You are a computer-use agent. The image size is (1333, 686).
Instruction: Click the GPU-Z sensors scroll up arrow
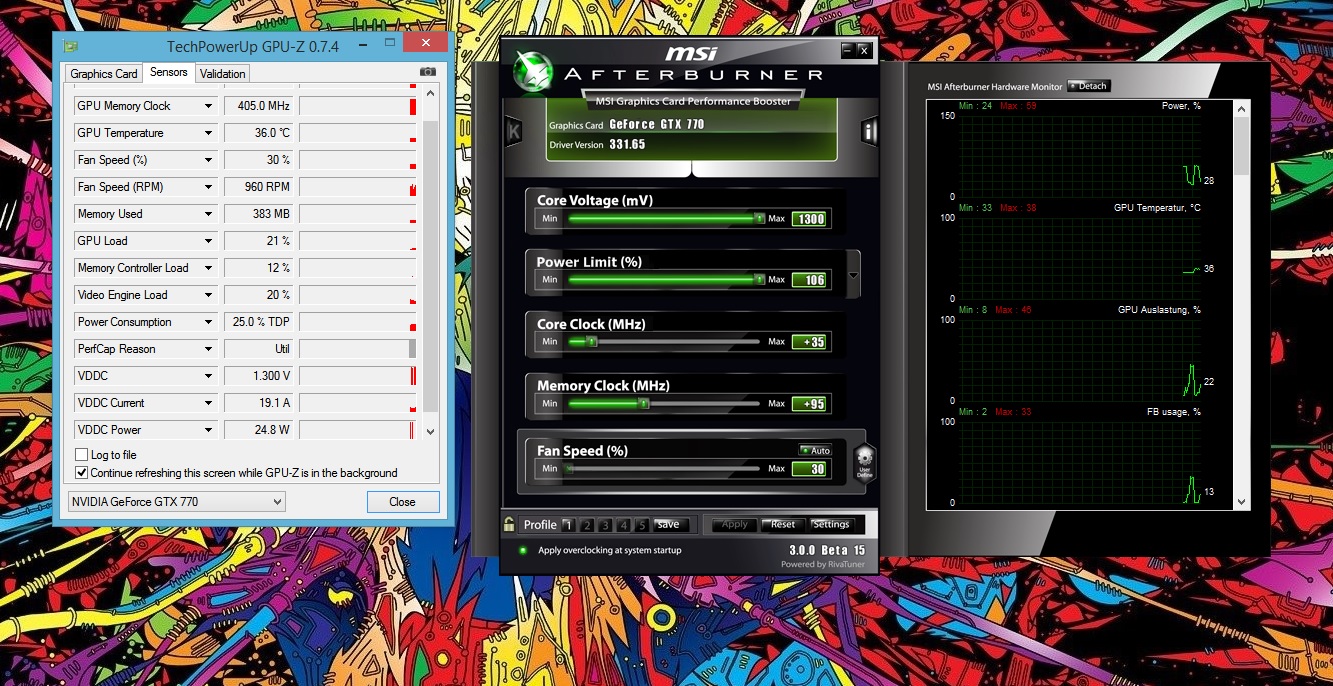tap(431, 95)
